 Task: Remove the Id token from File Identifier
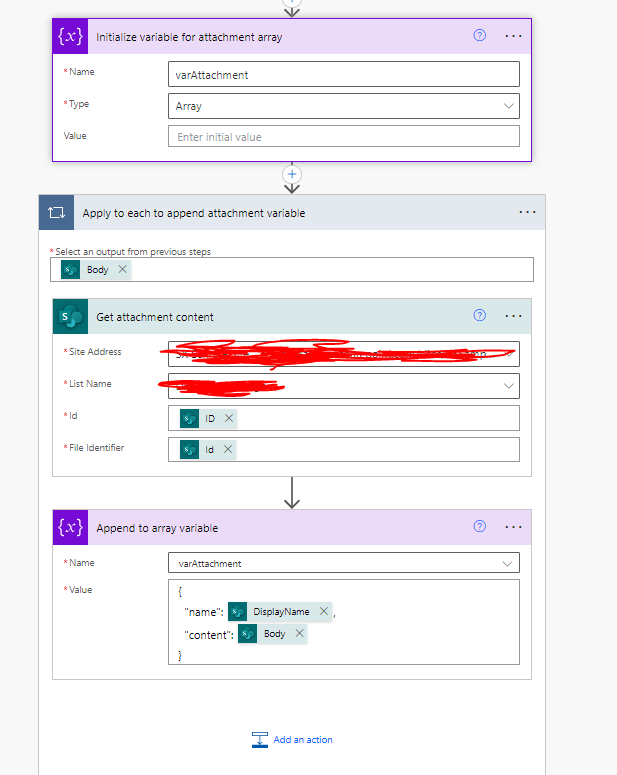227,449
